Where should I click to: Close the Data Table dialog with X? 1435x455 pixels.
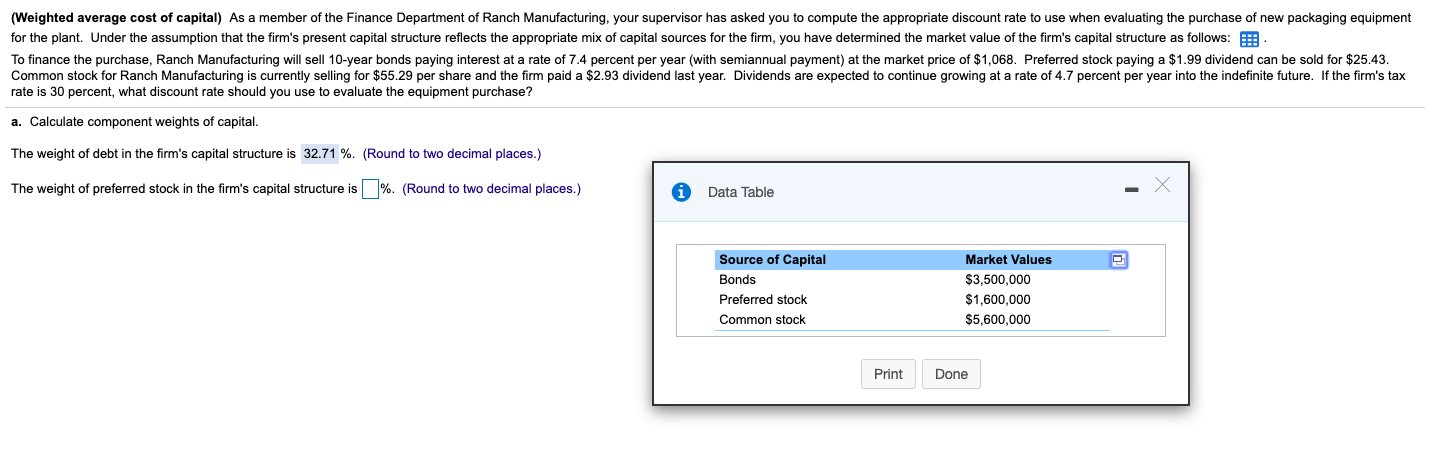point(1161,184)
